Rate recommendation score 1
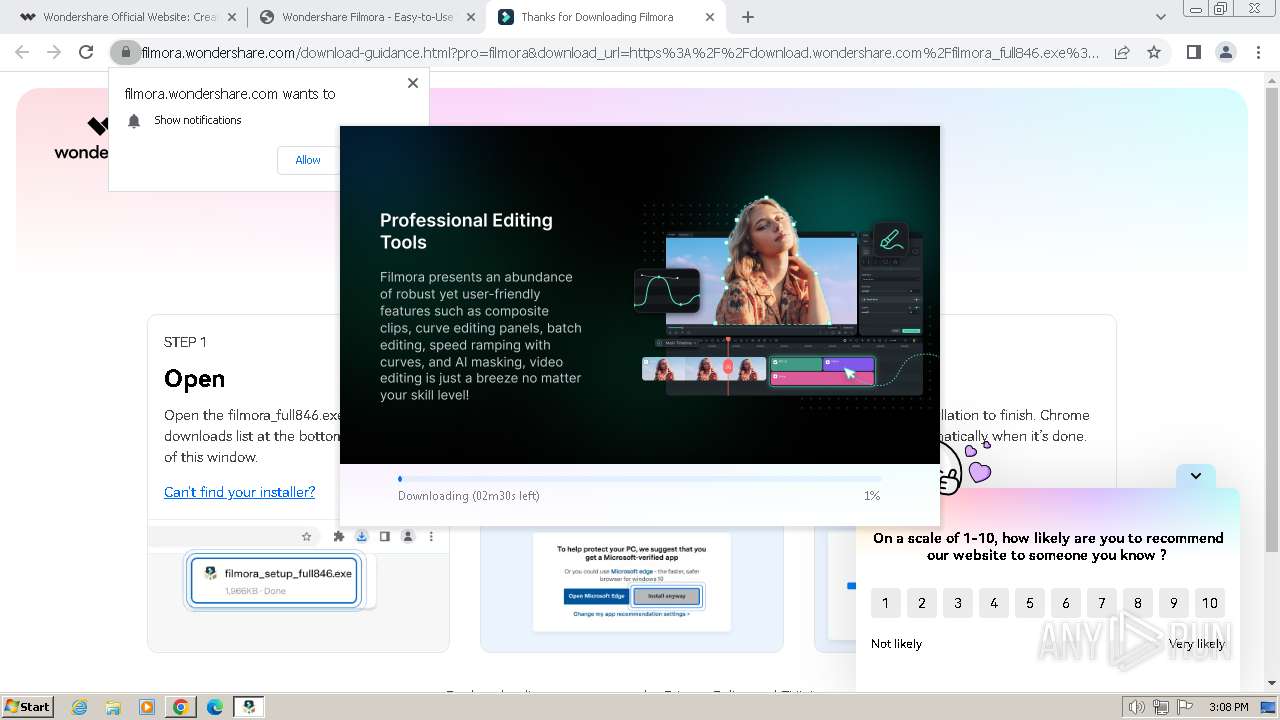Viewport: 1280px width, 720px height. [885, 603]
